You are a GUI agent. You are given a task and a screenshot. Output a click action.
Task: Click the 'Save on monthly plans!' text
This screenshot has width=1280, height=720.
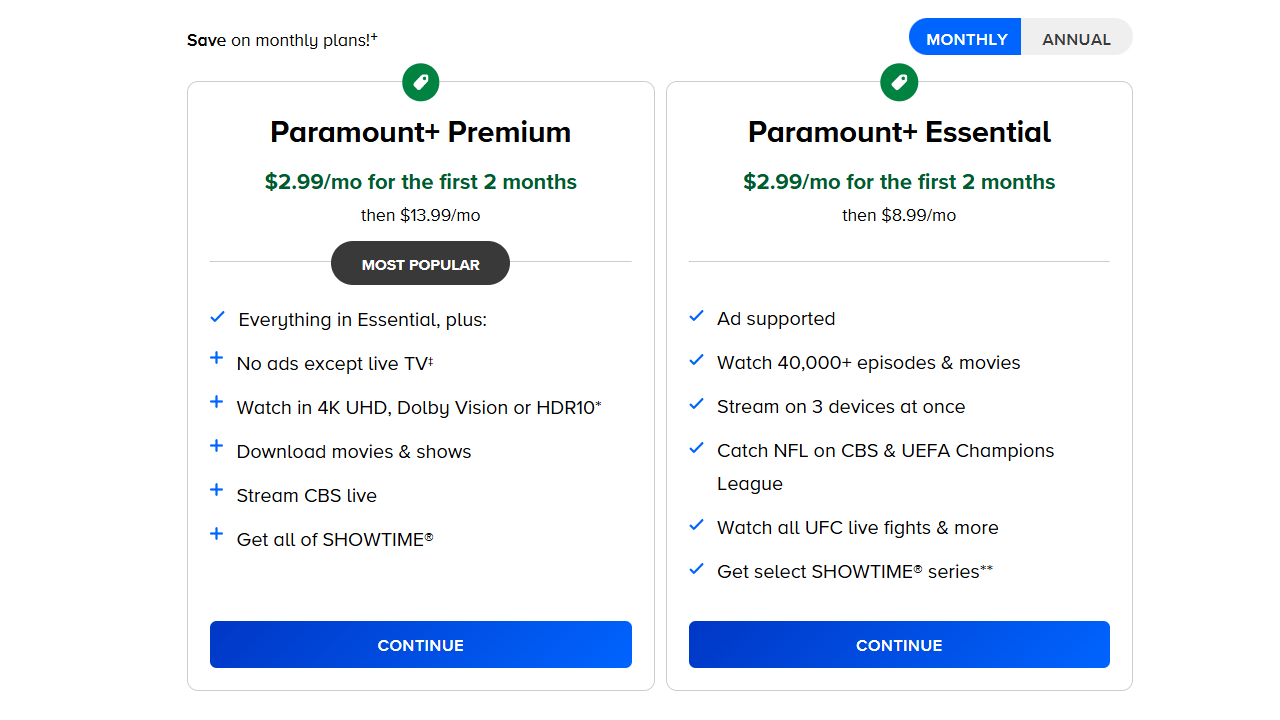point(282,40)
